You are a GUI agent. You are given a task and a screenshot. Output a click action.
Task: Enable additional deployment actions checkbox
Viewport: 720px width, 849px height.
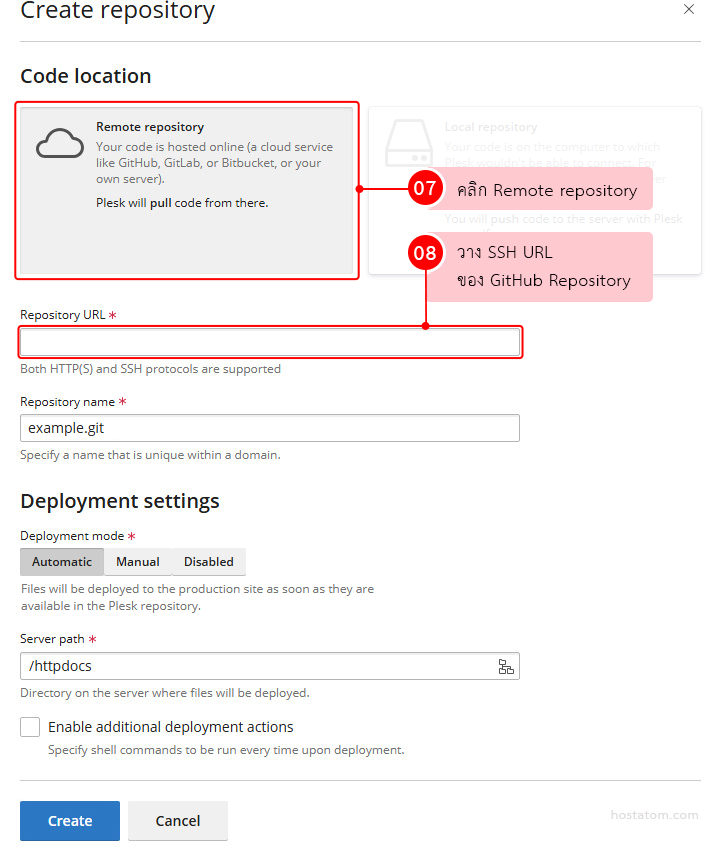[x=30, y=727]
